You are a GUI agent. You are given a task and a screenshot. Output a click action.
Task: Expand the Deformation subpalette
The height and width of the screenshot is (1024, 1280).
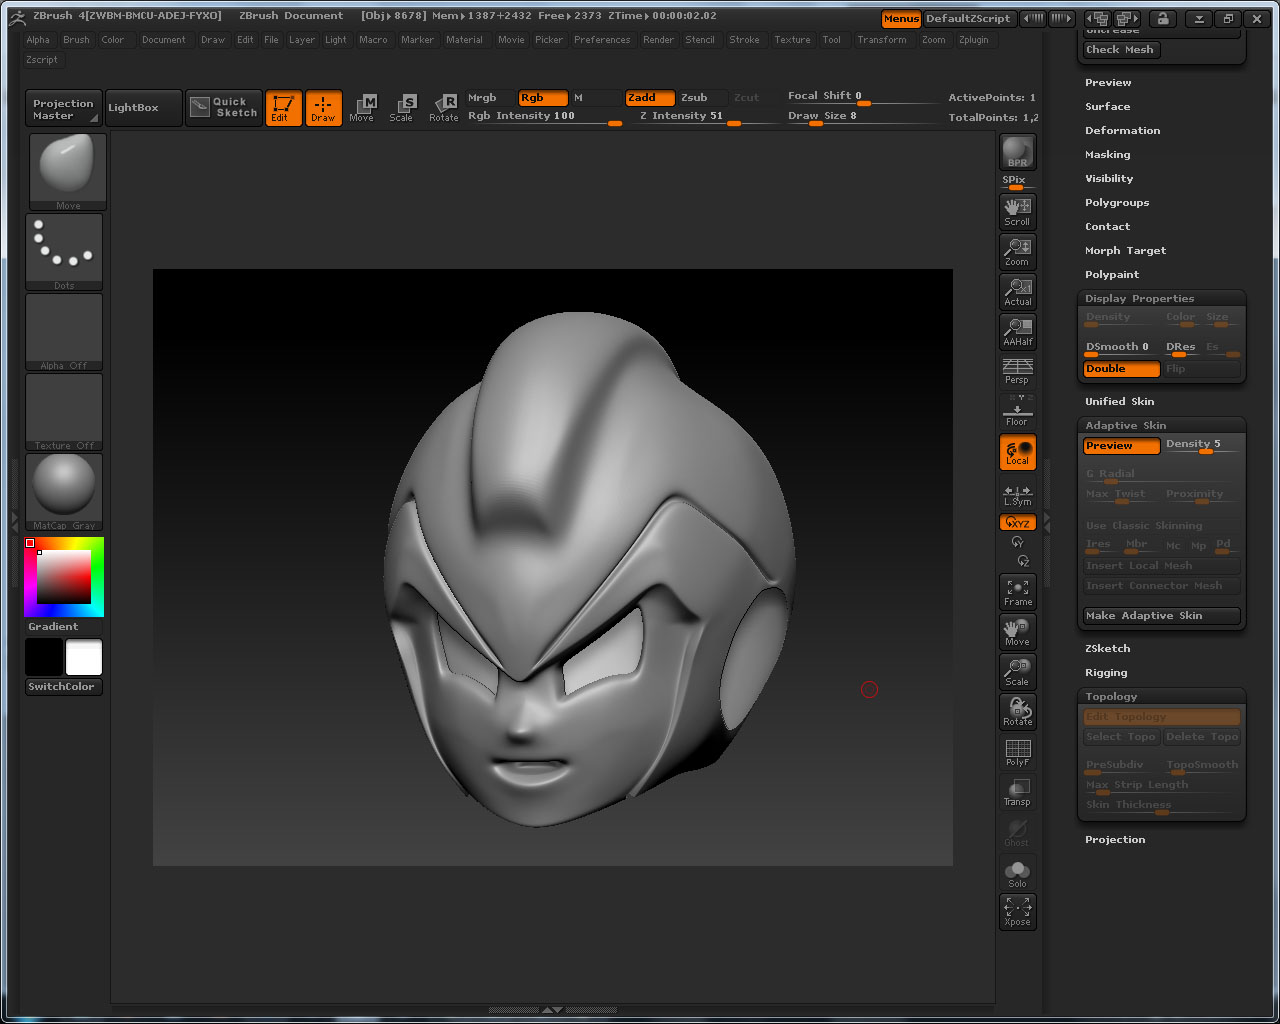click(1122, 131)
